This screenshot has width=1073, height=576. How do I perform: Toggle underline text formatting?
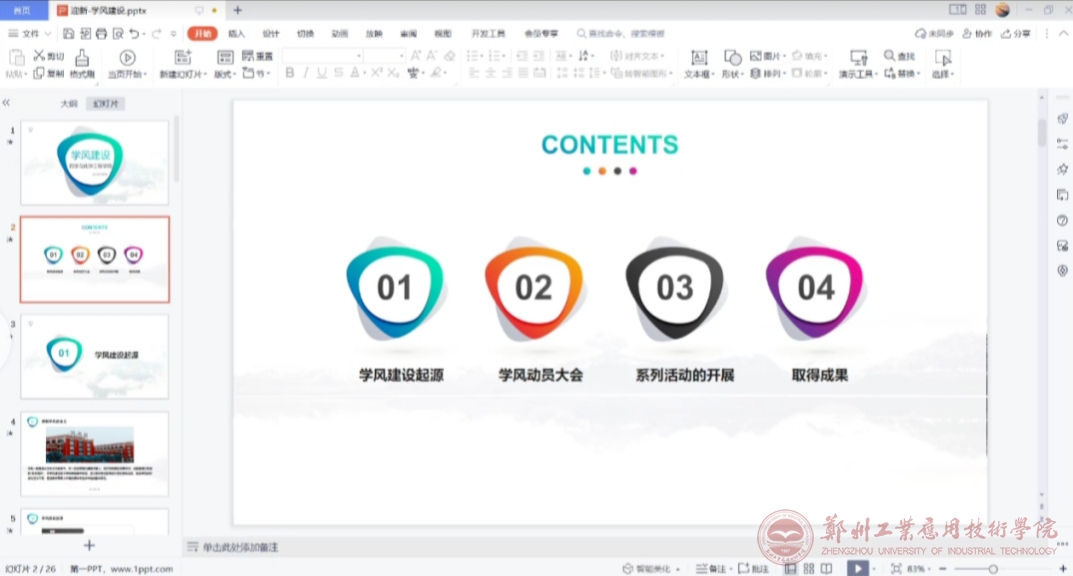click(x=321, y=73)
